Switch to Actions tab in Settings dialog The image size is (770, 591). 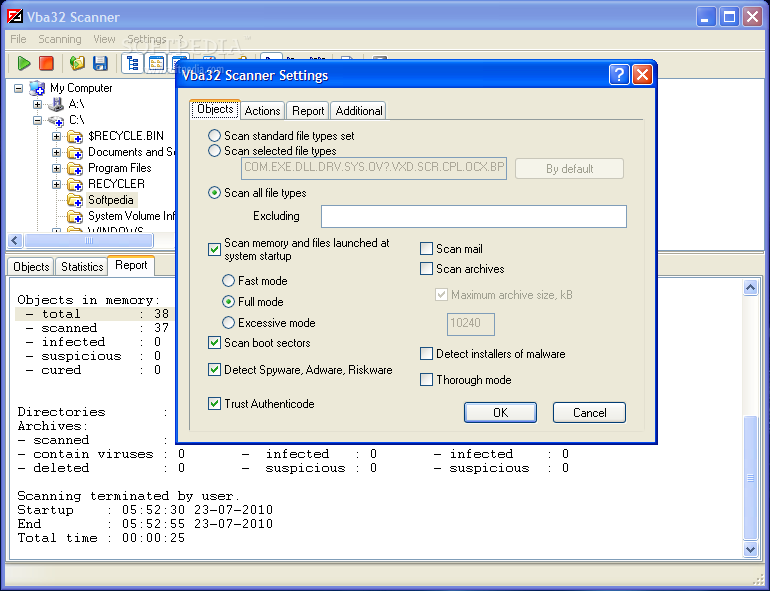262,111
